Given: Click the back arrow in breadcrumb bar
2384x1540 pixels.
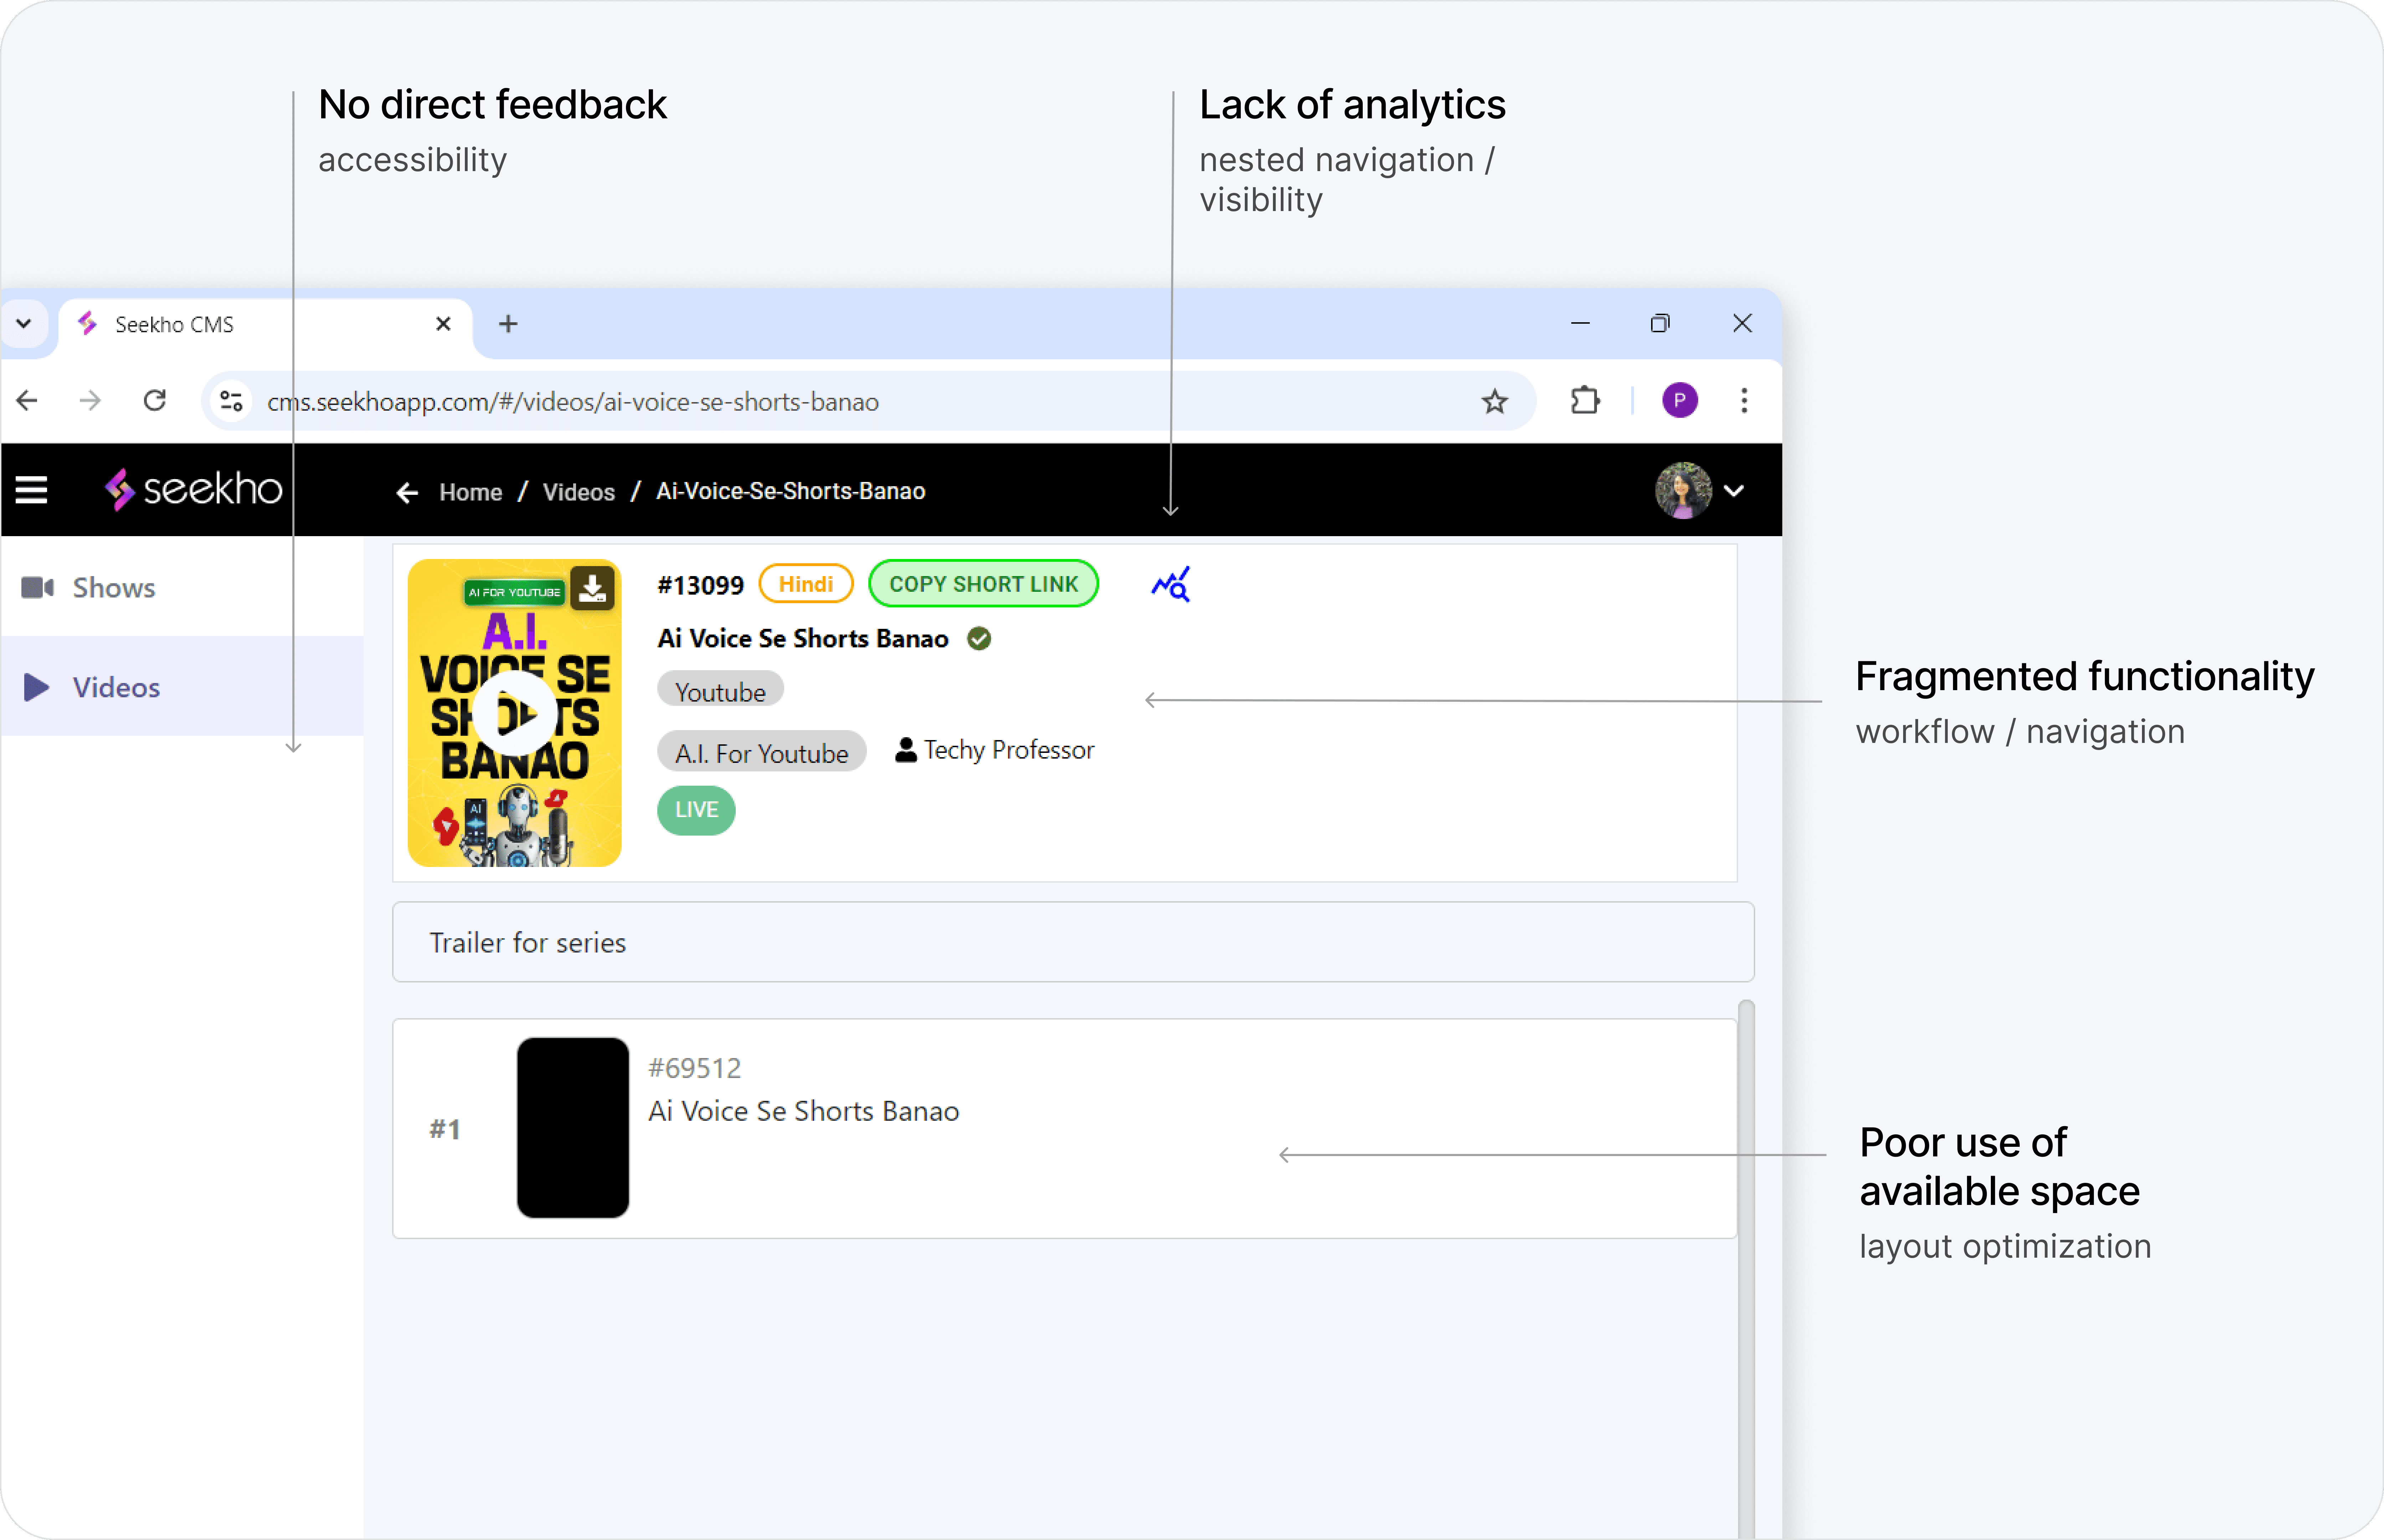Looking at the screenshot, I should coord(406,492).
